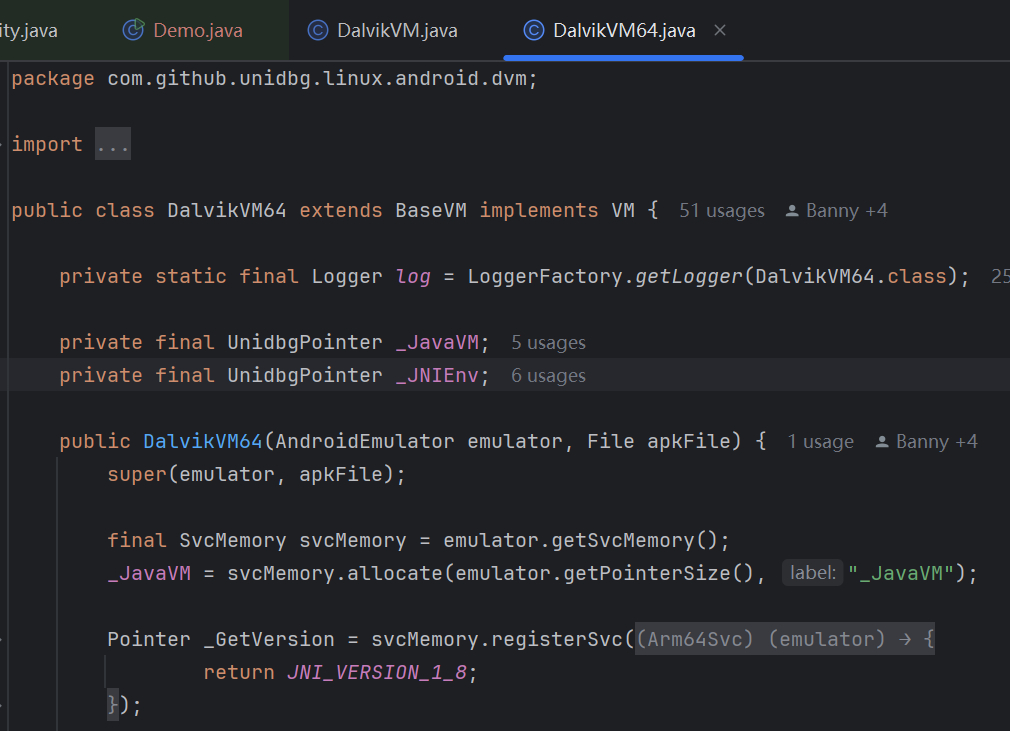Image resolution: width=1010 pixels, height=731 pixels.
Task: Show authors Banny +4 on the class declaration
Action: click(x=846, y=211)
